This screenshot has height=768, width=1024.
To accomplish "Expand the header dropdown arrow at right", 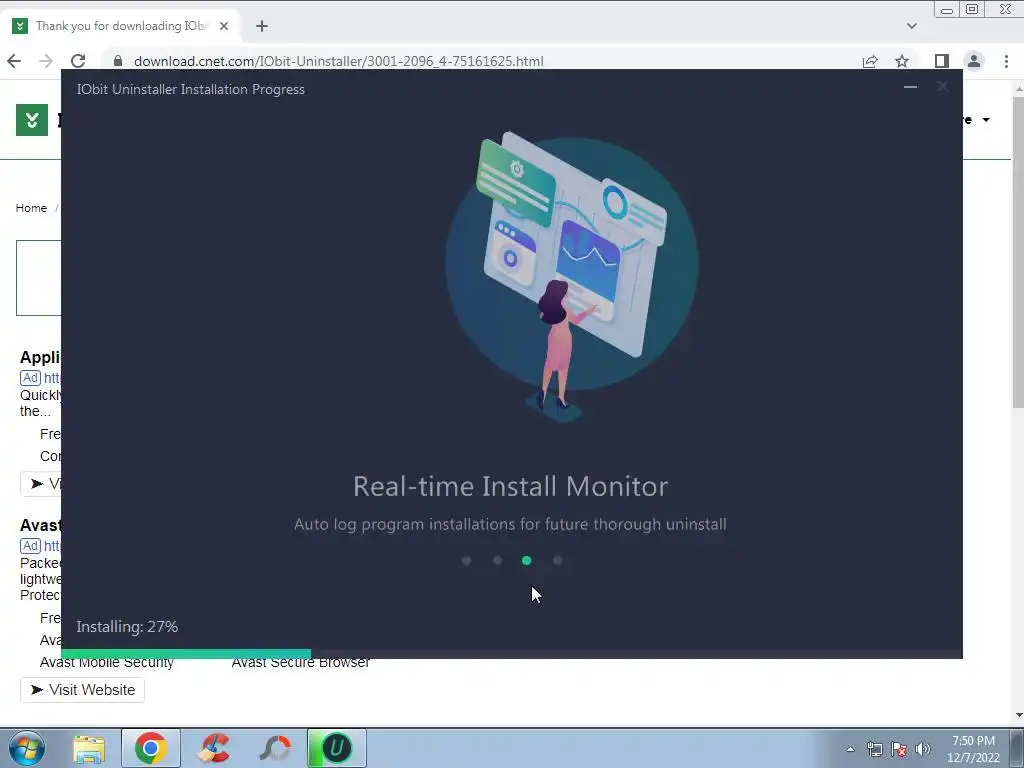I will [986, 120].
